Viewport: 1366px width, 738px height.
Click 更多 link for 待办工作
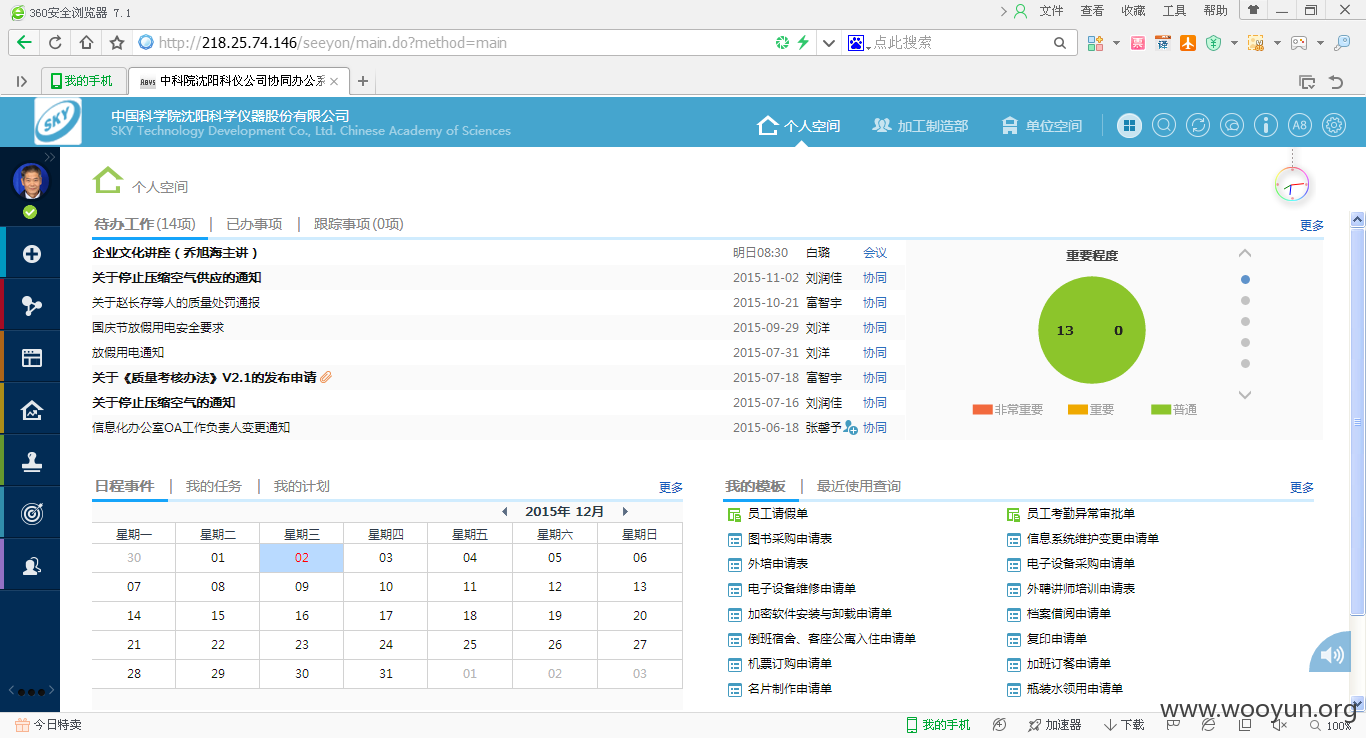1312,226
